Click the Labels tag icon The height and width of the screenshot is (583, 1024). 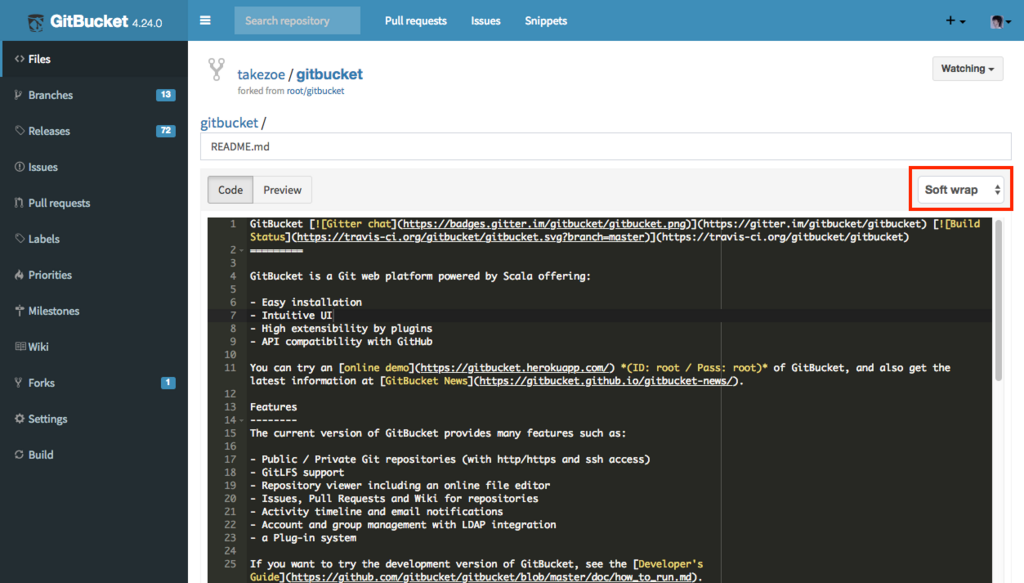(20, 238)
